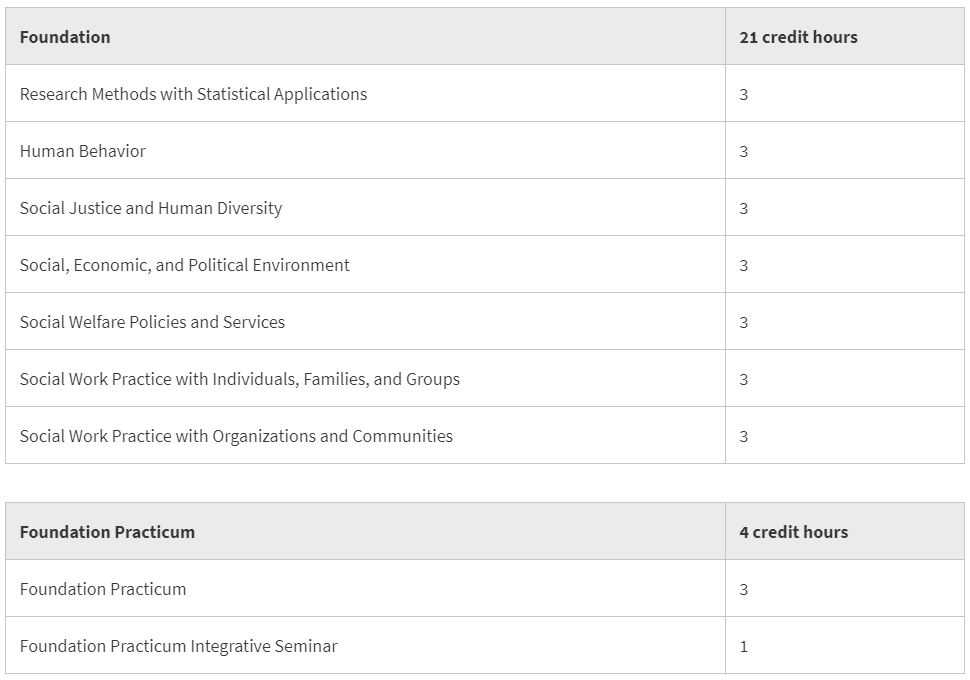Viewport: 970px width, 680px height.
Task: Select "Social Justice and Human Diversity" course
Action: 151,208
